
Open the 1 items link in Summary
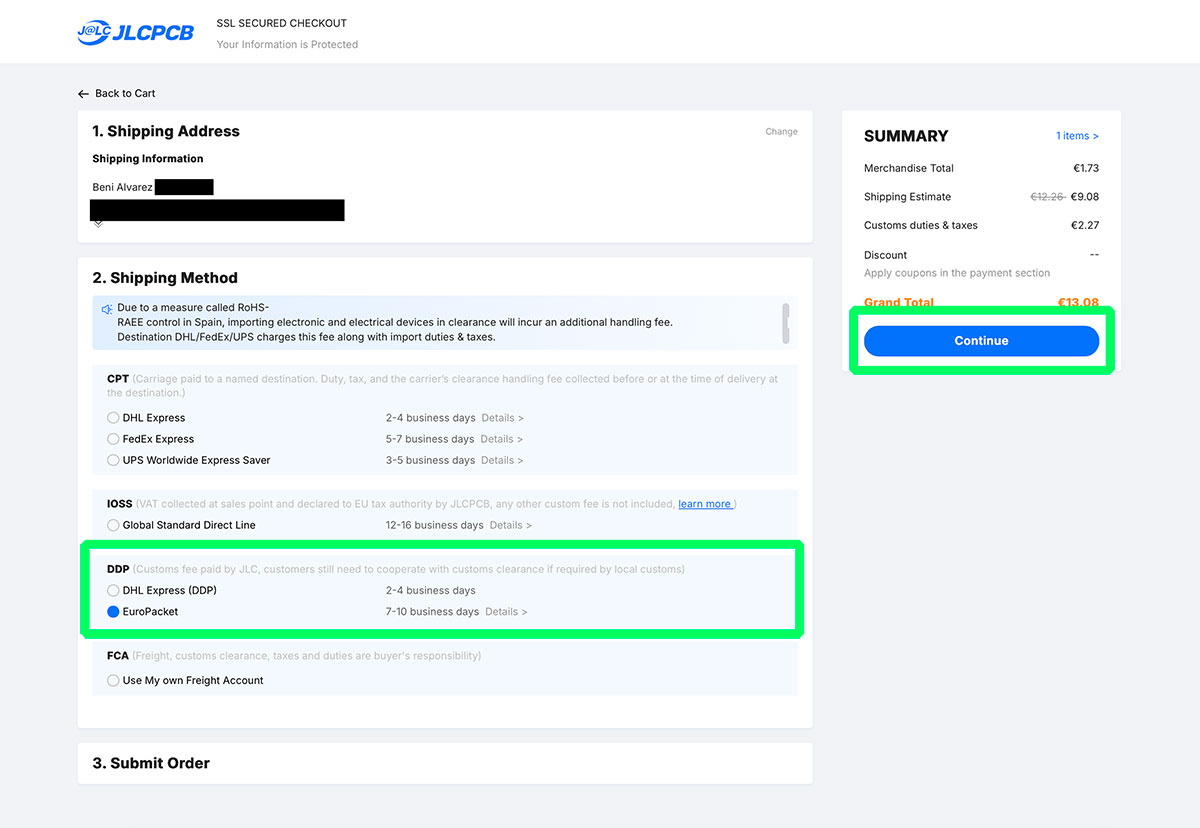coord(1077,136)
